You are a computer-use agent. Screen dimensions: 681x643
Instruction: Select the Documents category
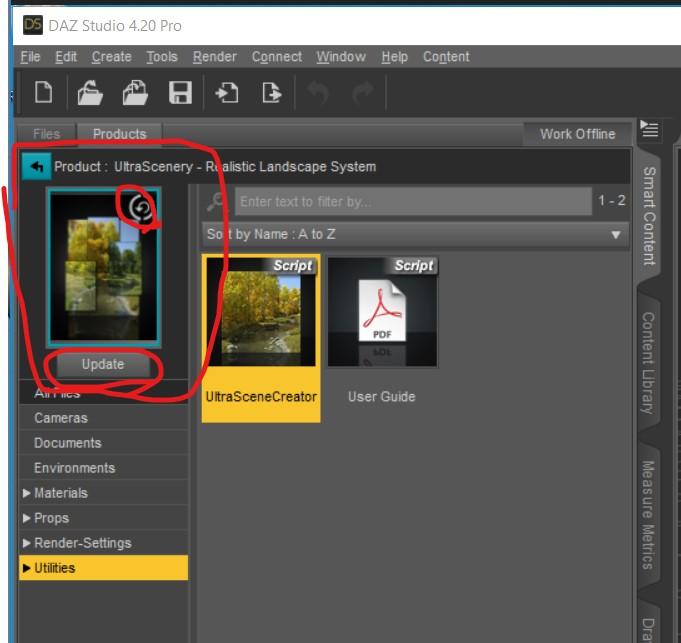[x=103, y=443]
